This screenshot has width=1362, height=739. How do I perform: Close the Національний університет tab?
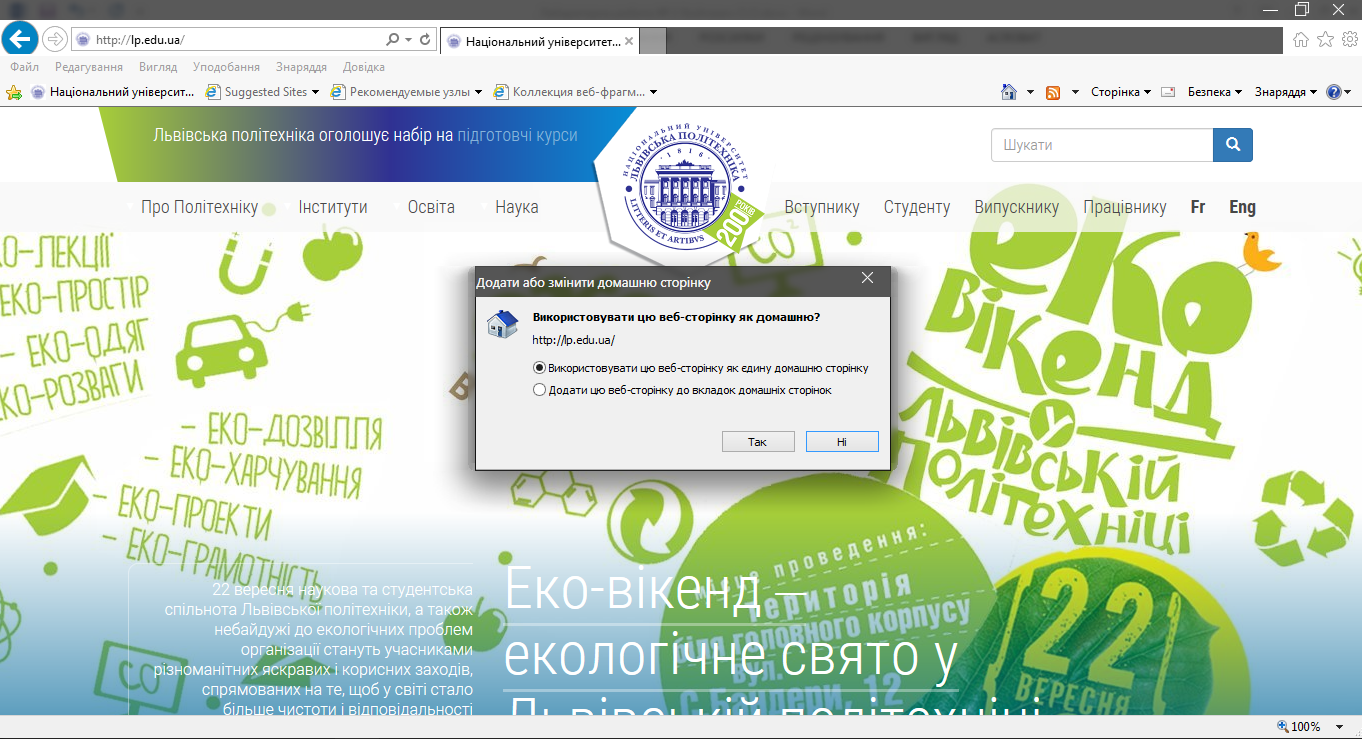pyautogui.click(x=628, y=41)
